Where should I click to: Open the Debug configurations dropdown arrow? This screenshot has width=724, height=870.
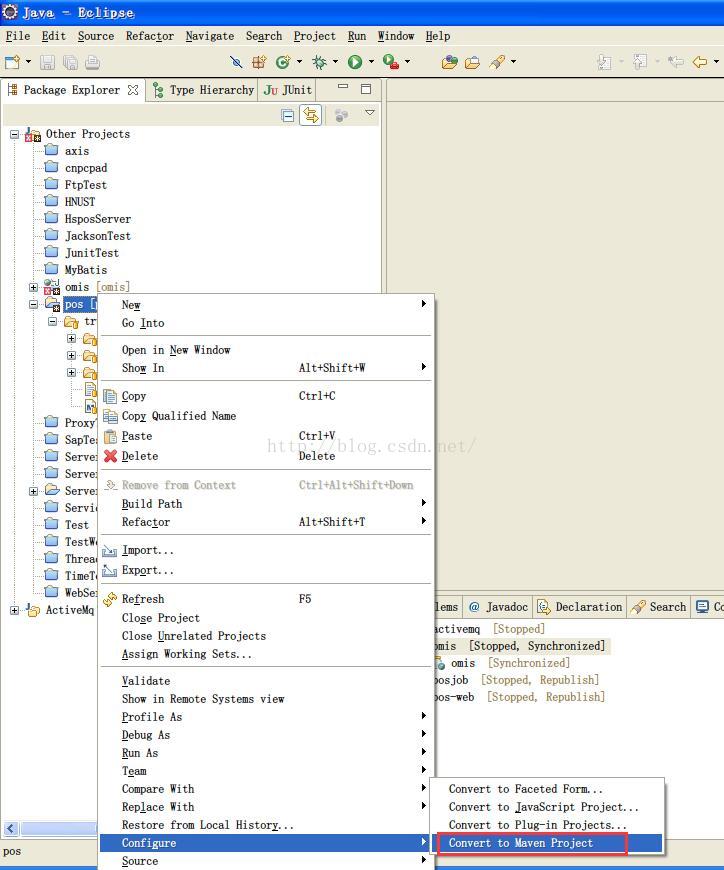point(335,62)
